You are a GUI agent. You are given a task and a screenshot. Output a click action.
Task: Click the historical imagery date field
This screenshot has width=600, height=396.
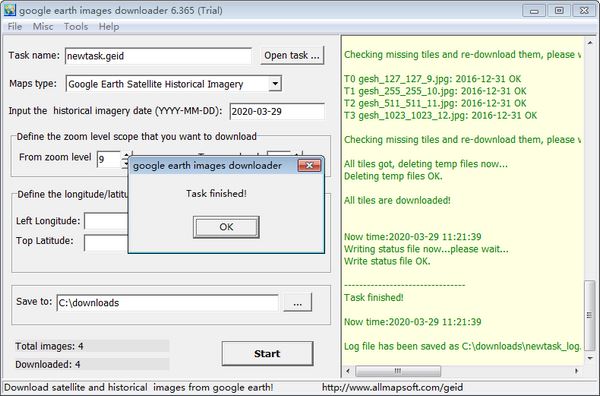tap(277, 111)
